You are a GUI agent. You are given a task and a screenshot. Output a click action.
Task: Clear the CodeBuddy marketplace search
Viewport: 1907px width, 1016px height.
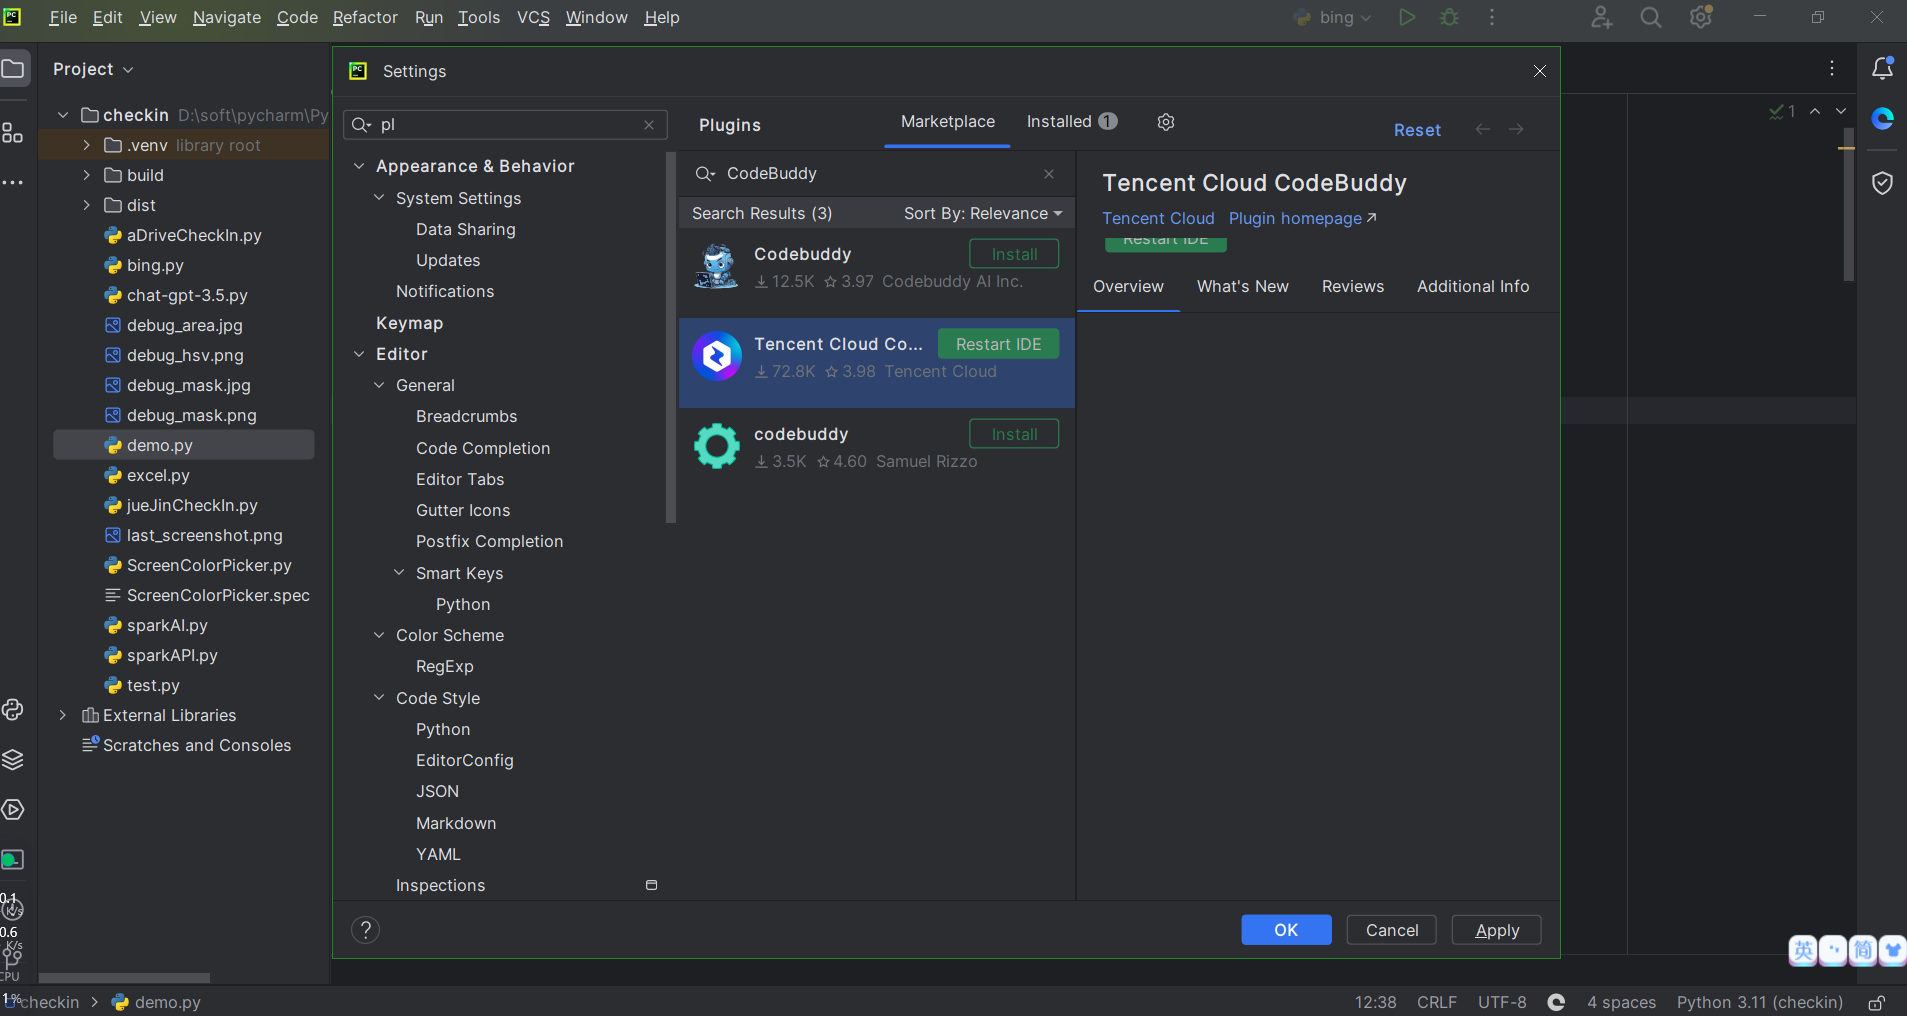pyautogui.click(x=1049, y=174)
